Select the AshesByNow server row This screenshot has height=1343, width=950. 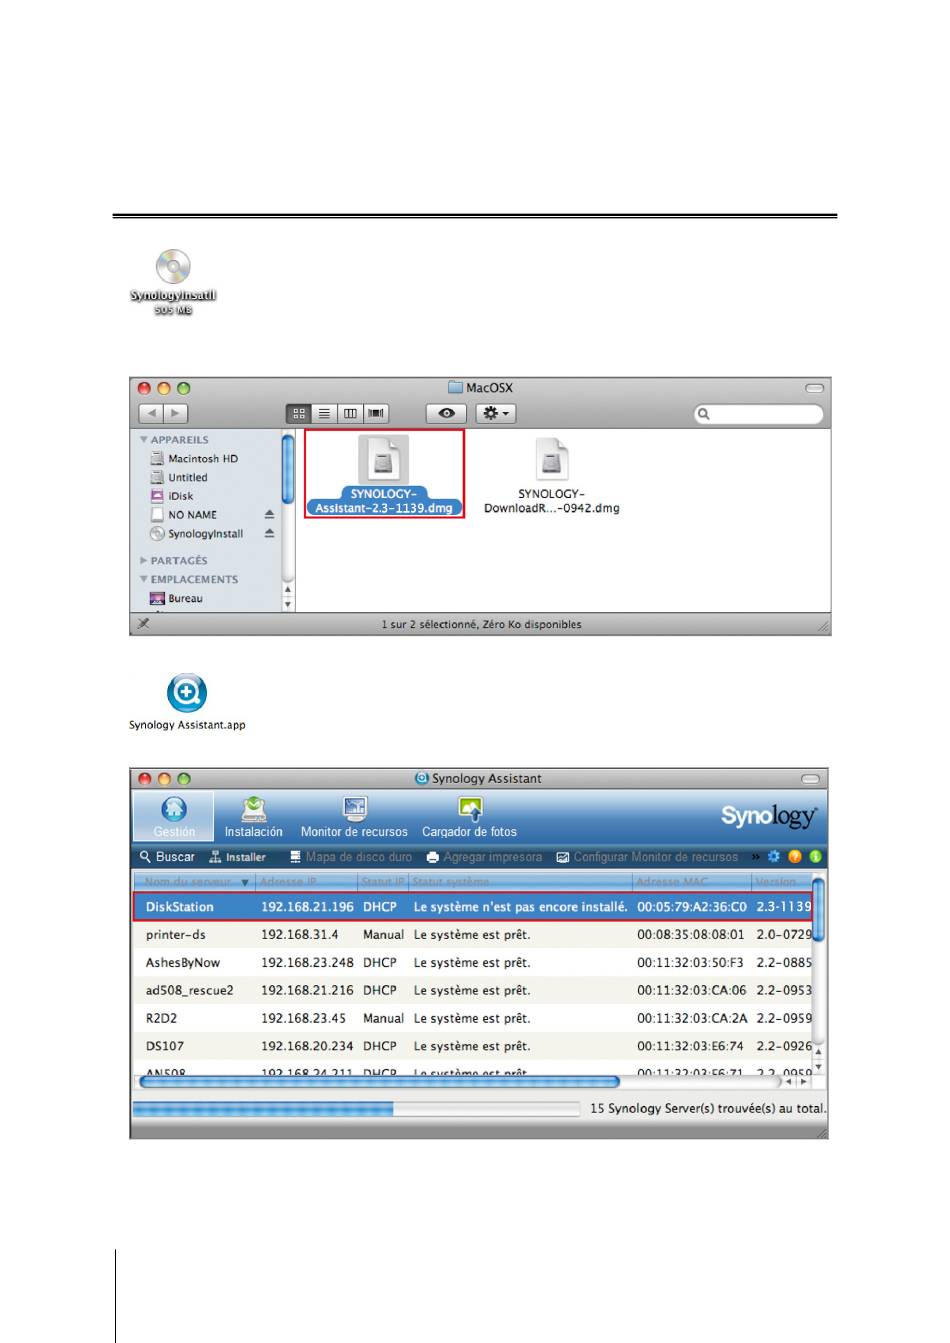[472, 963]
